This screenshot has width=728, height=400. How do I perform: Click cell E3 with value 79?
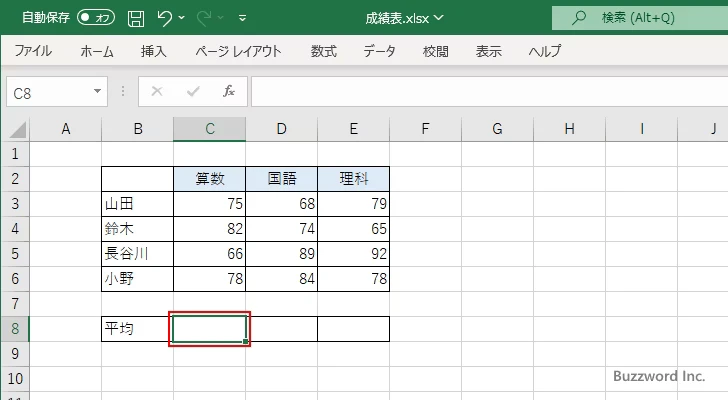coord(353,204)
